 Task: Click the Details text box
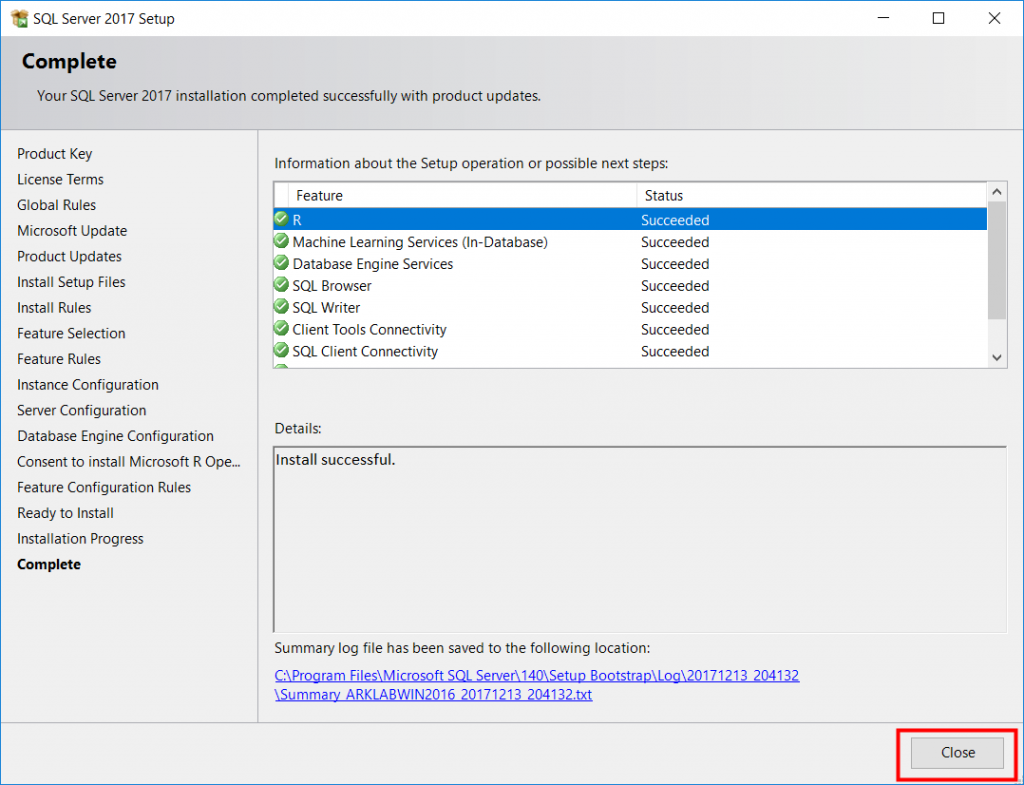coord(640,539)
